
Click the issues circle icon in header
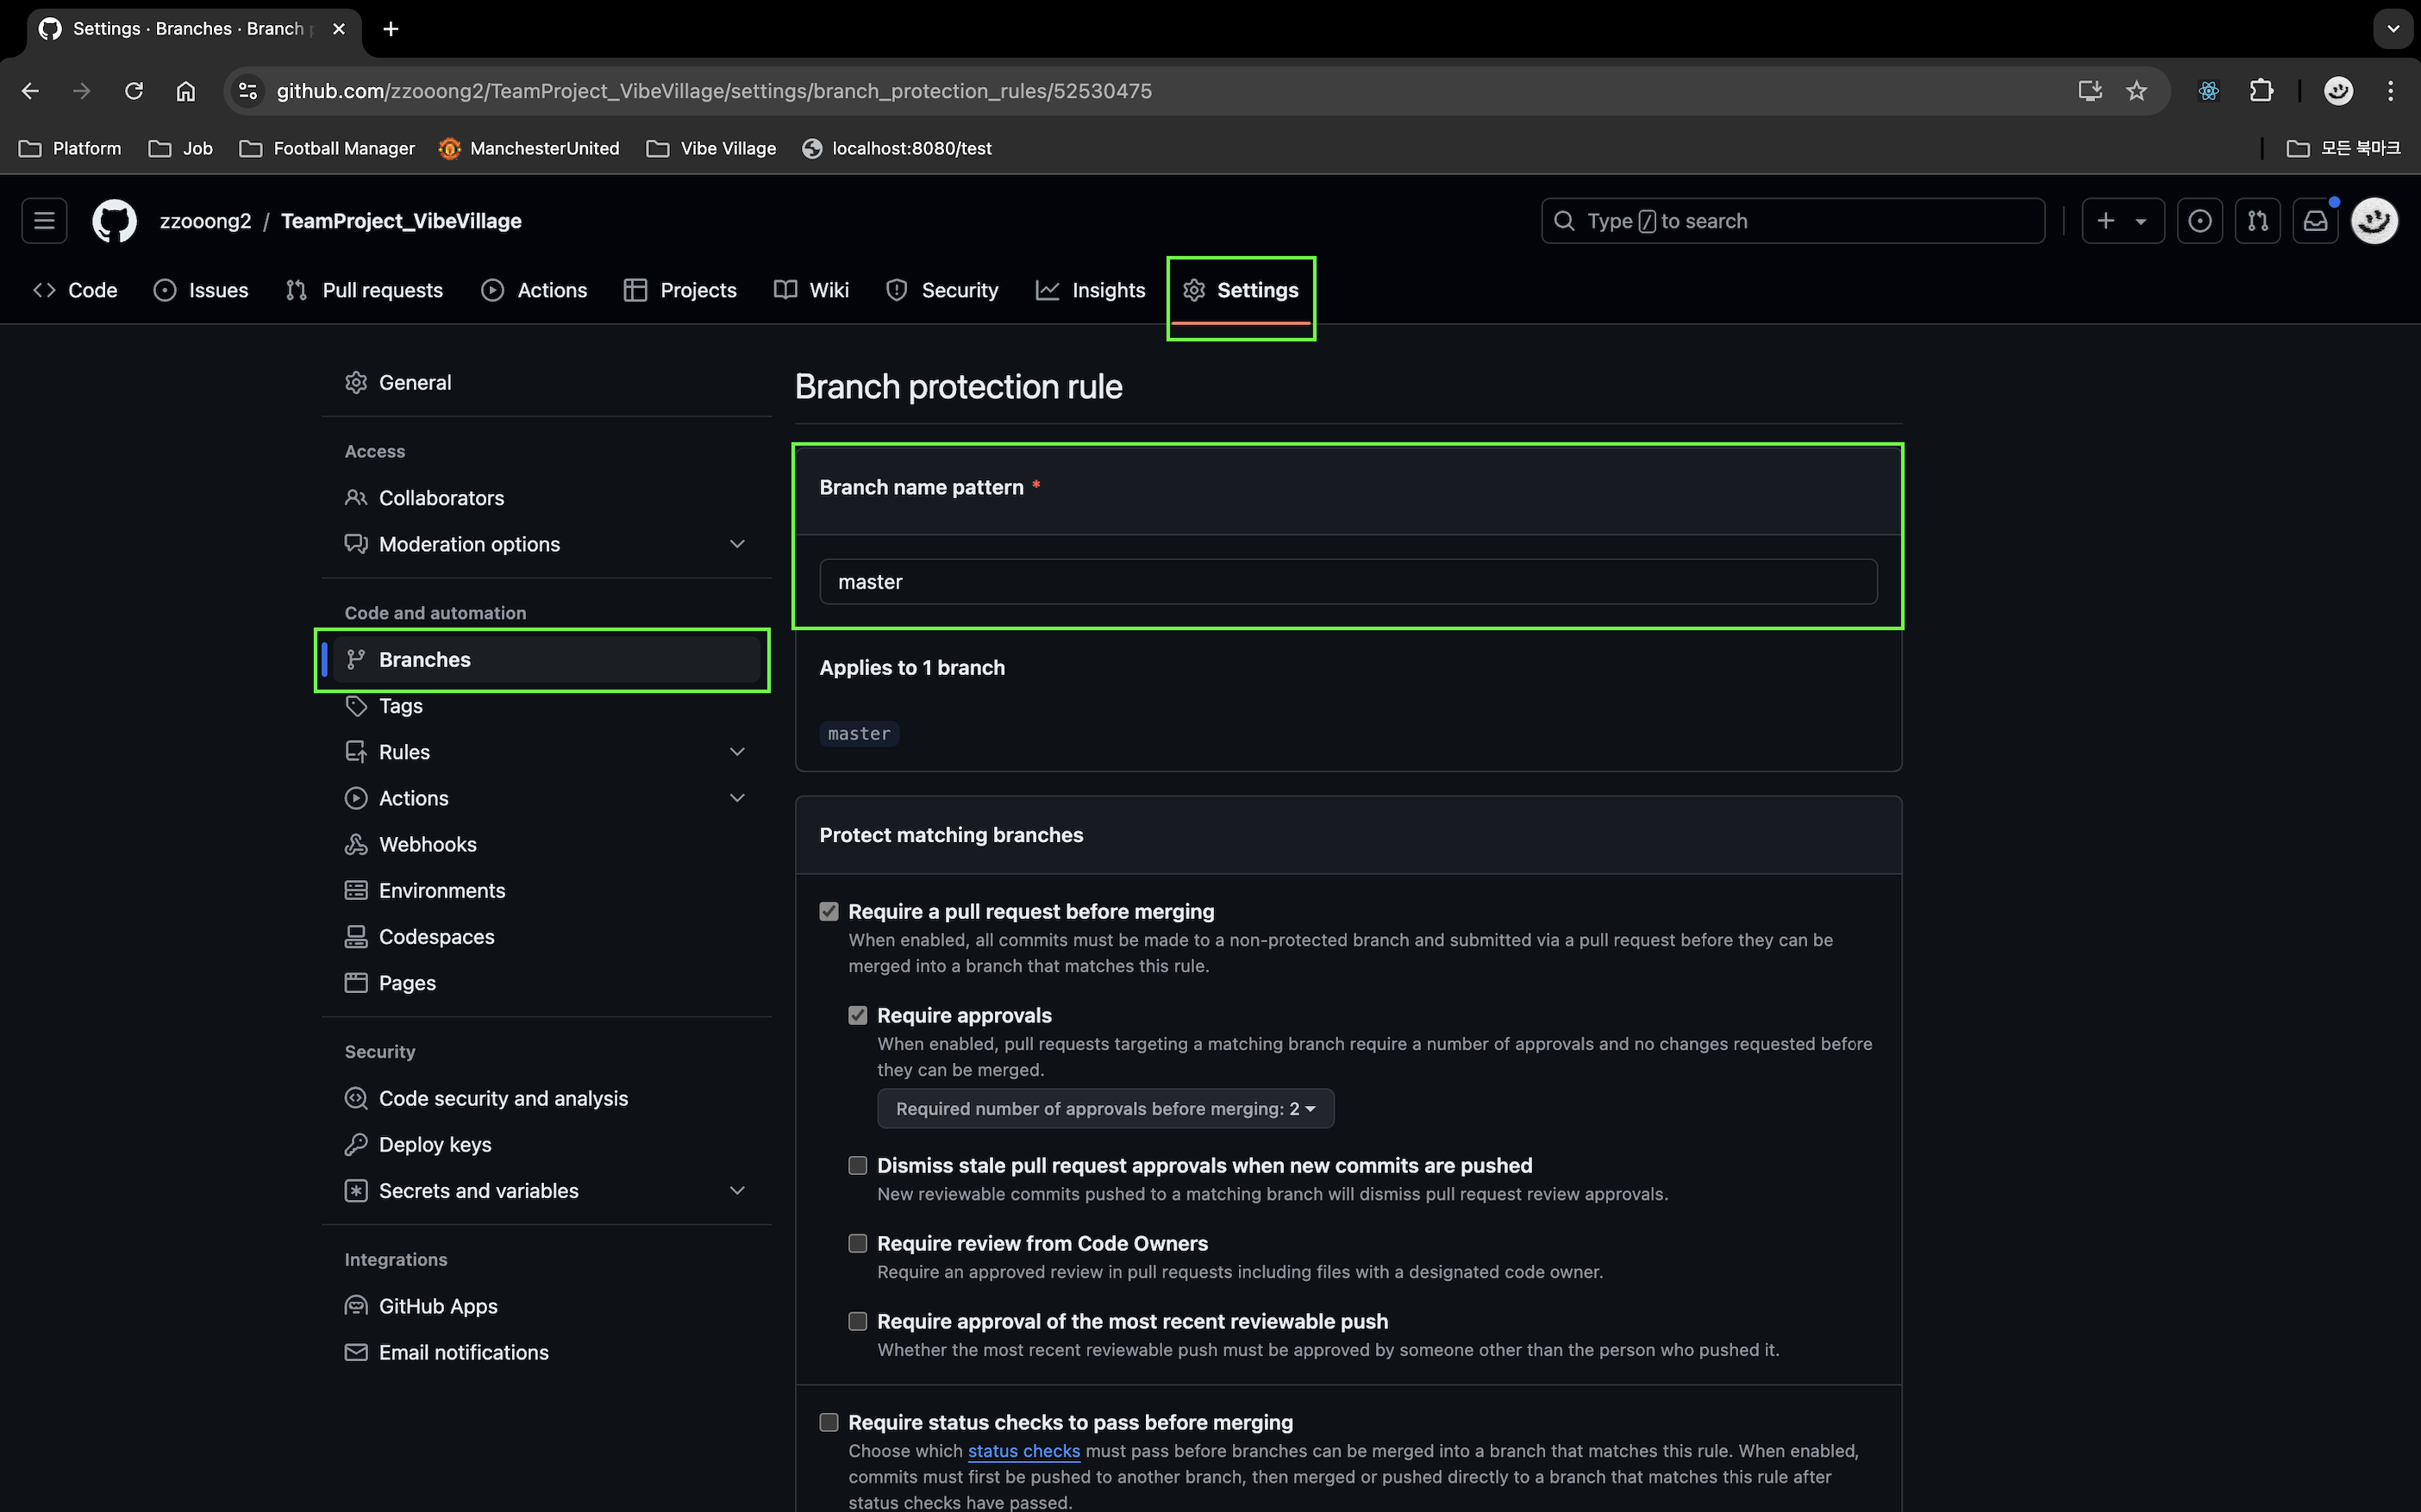(x=2199, y=221)
